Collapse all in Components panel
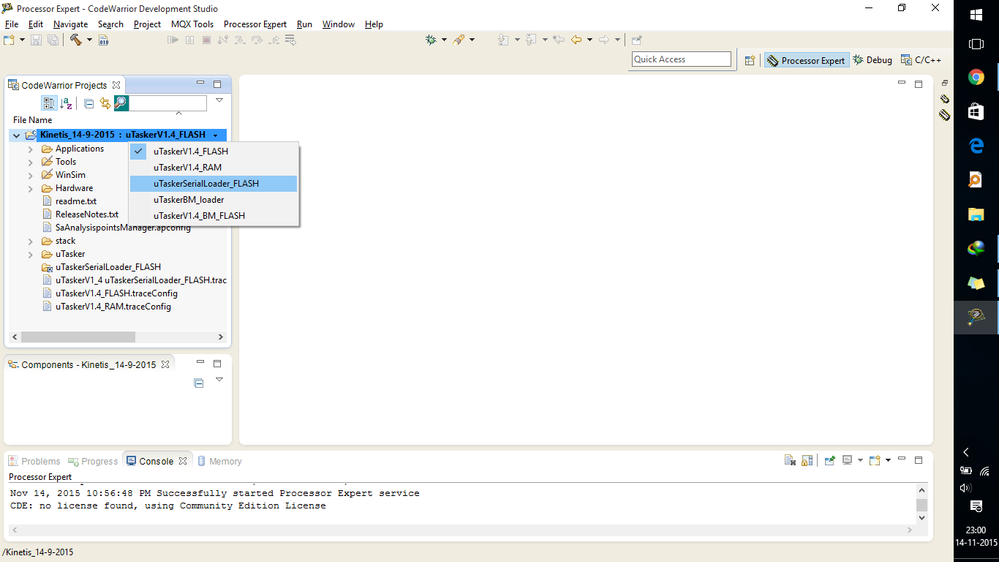 click(x=199, y=383)
